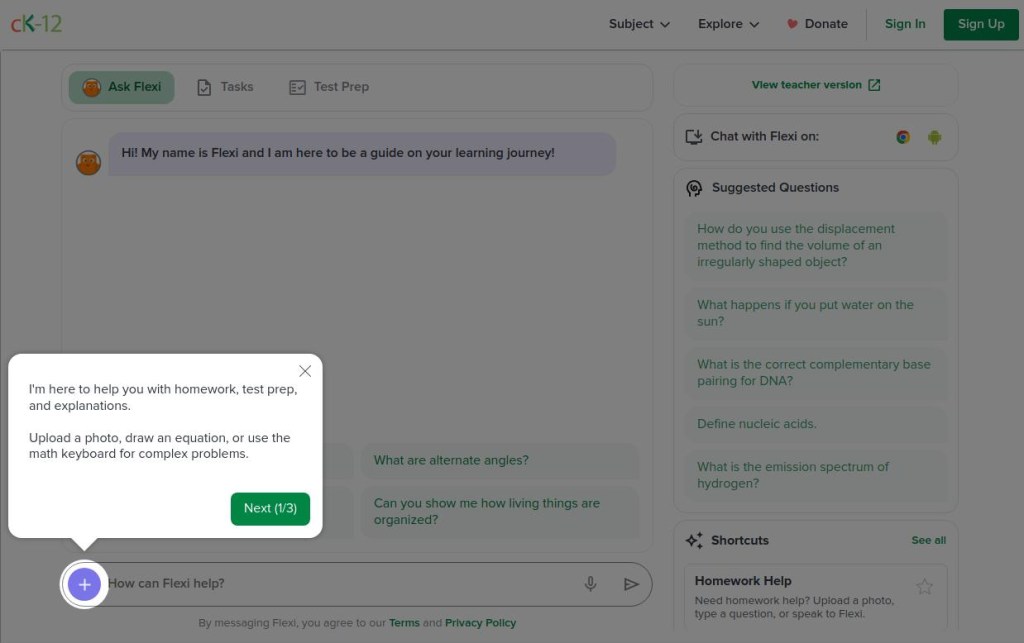Open the Test Prep tab
The image size is (1024, 643).
click(x=329, y=87)
